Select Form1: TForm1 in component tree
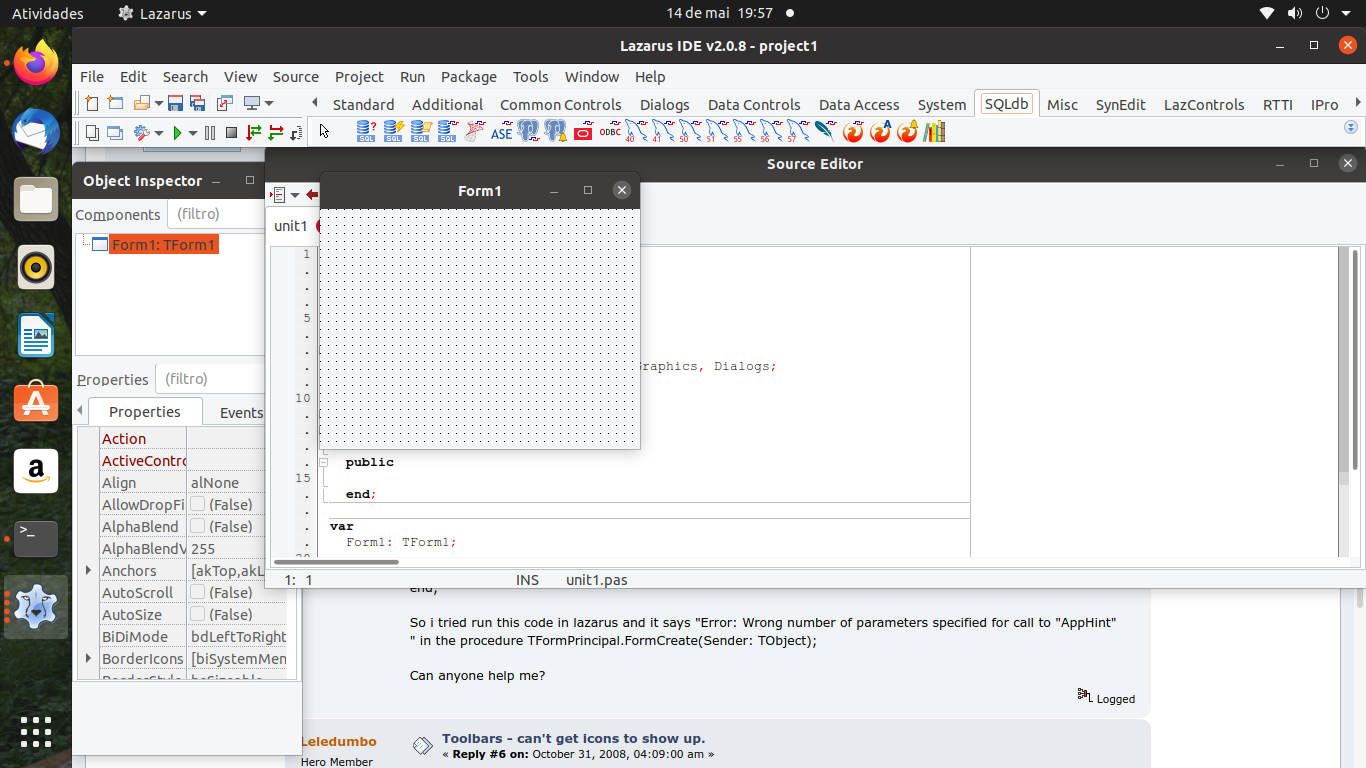This screenshot has height=768, width=1366. (163, 245)
